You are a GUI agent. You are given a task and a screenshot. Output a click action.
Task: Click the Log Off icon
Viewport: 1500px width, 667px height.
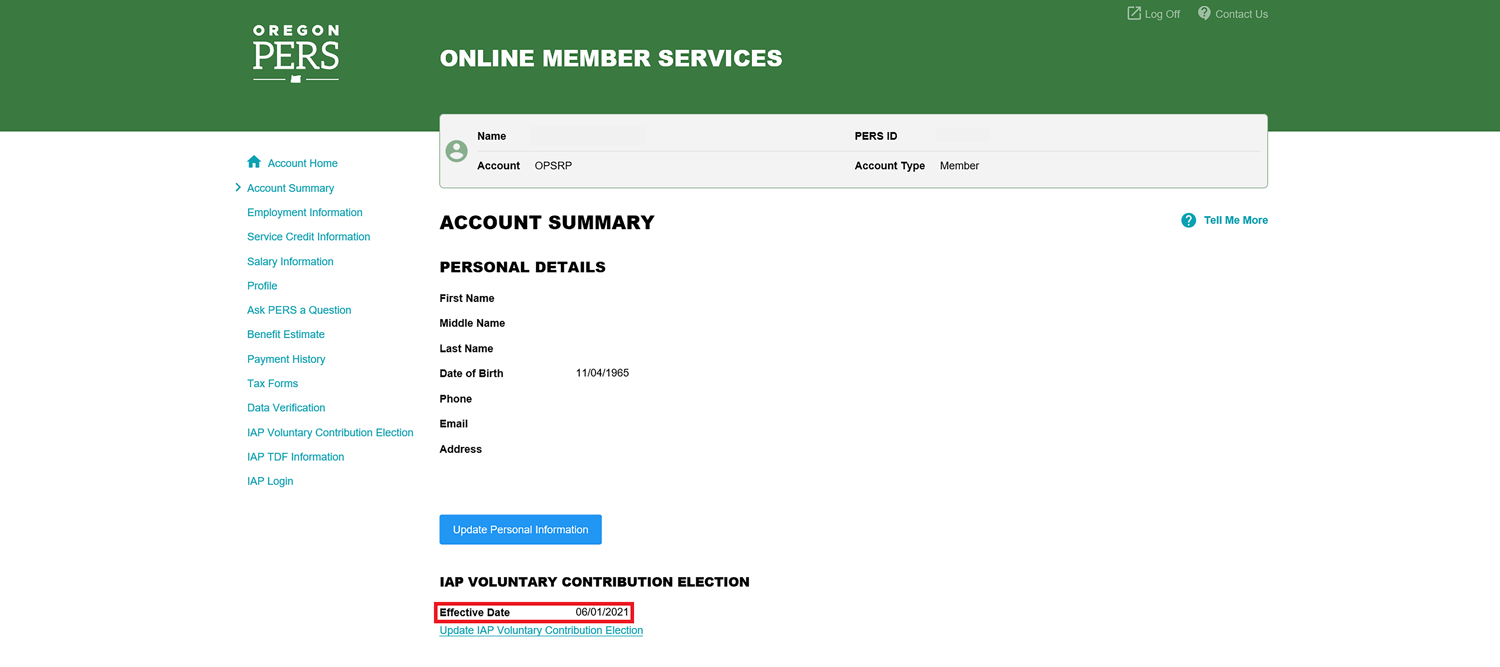click(x=1134, y=14)
